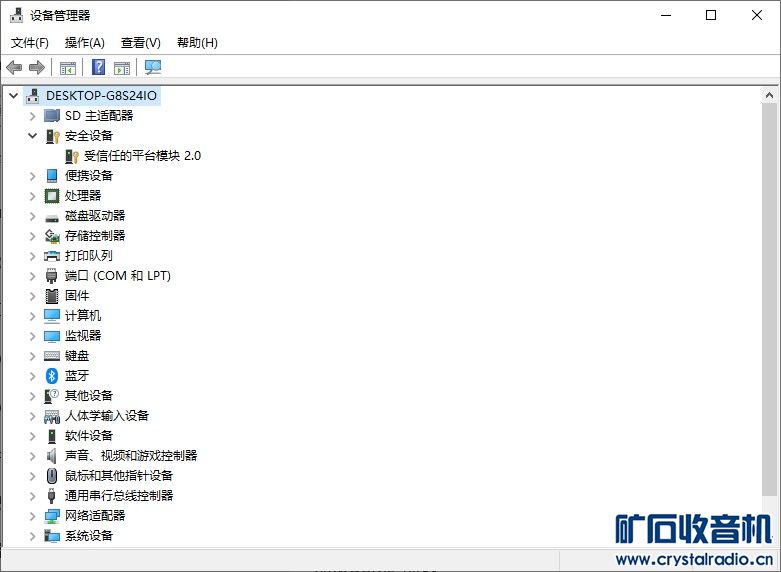Select the 键盘 category label
The width and height of the screenshot is (781, 572).
(x=77, y=356)
